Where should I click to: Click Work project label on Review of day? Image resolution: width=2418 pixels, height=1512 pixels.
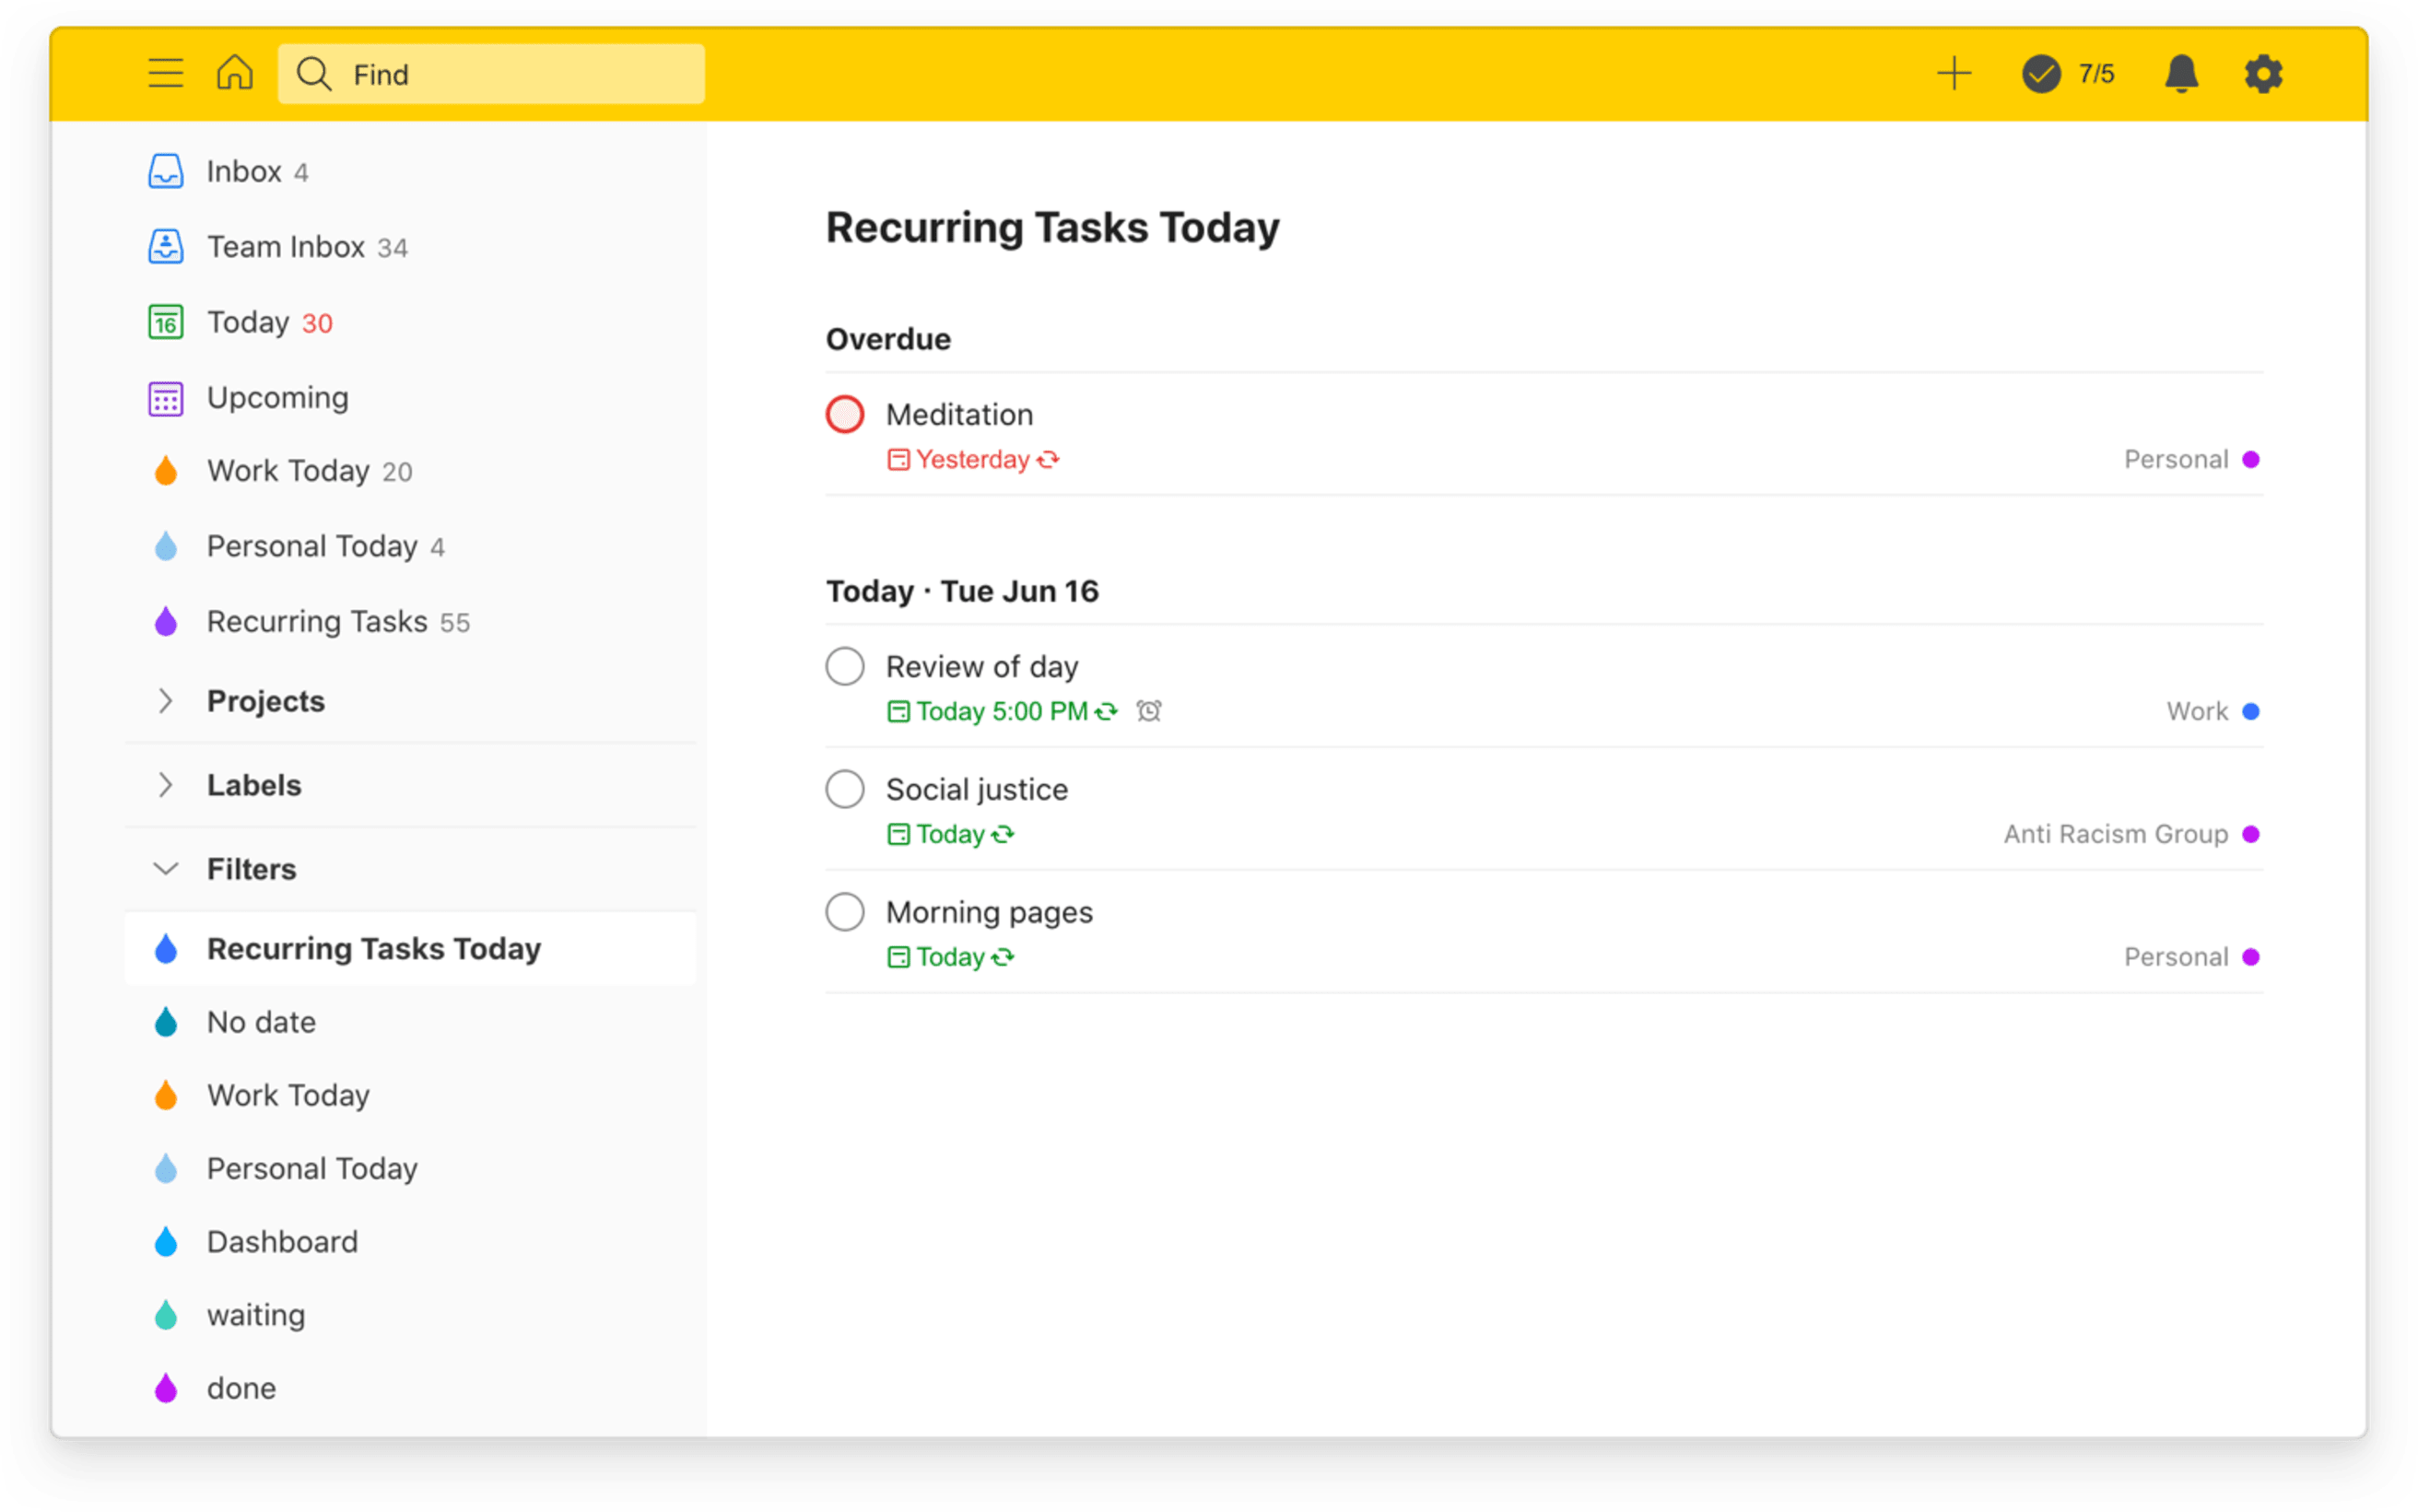click(x=2196, y=711)
